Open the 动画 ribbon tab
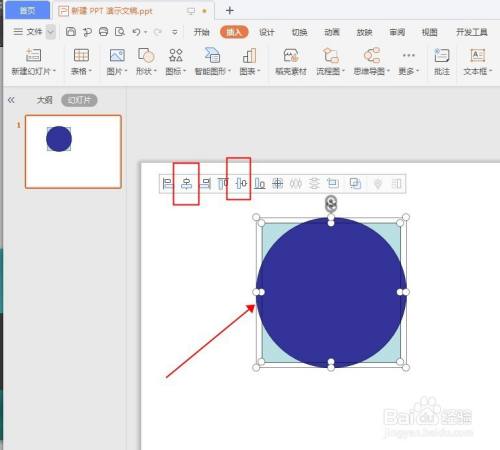This screenshot has width=500, height=450. click(x=332, y=32)
